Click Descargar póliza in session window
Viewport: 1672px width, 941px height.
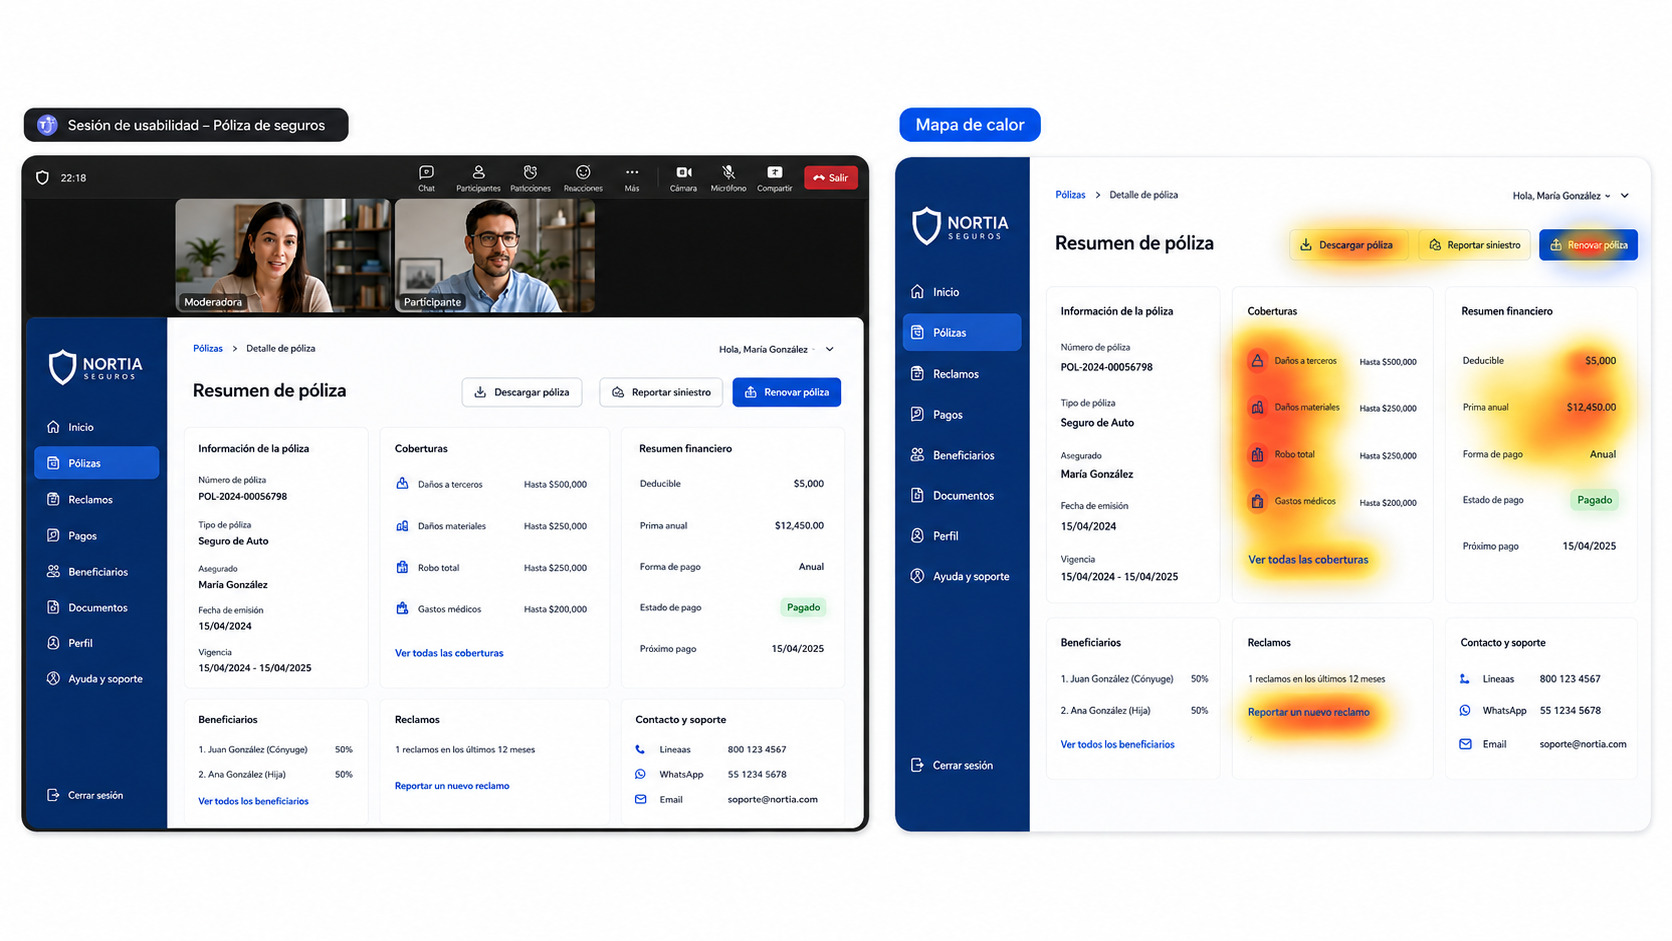tap(522, 392)
